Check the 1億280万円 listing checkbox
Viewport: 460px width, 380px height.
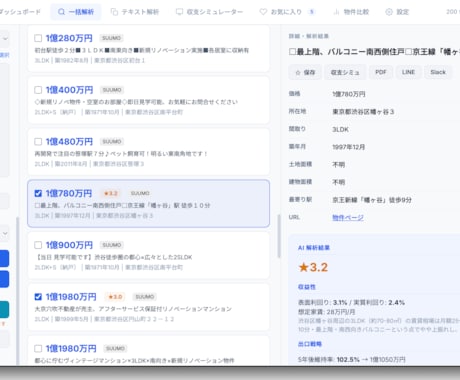pos(38,38)
